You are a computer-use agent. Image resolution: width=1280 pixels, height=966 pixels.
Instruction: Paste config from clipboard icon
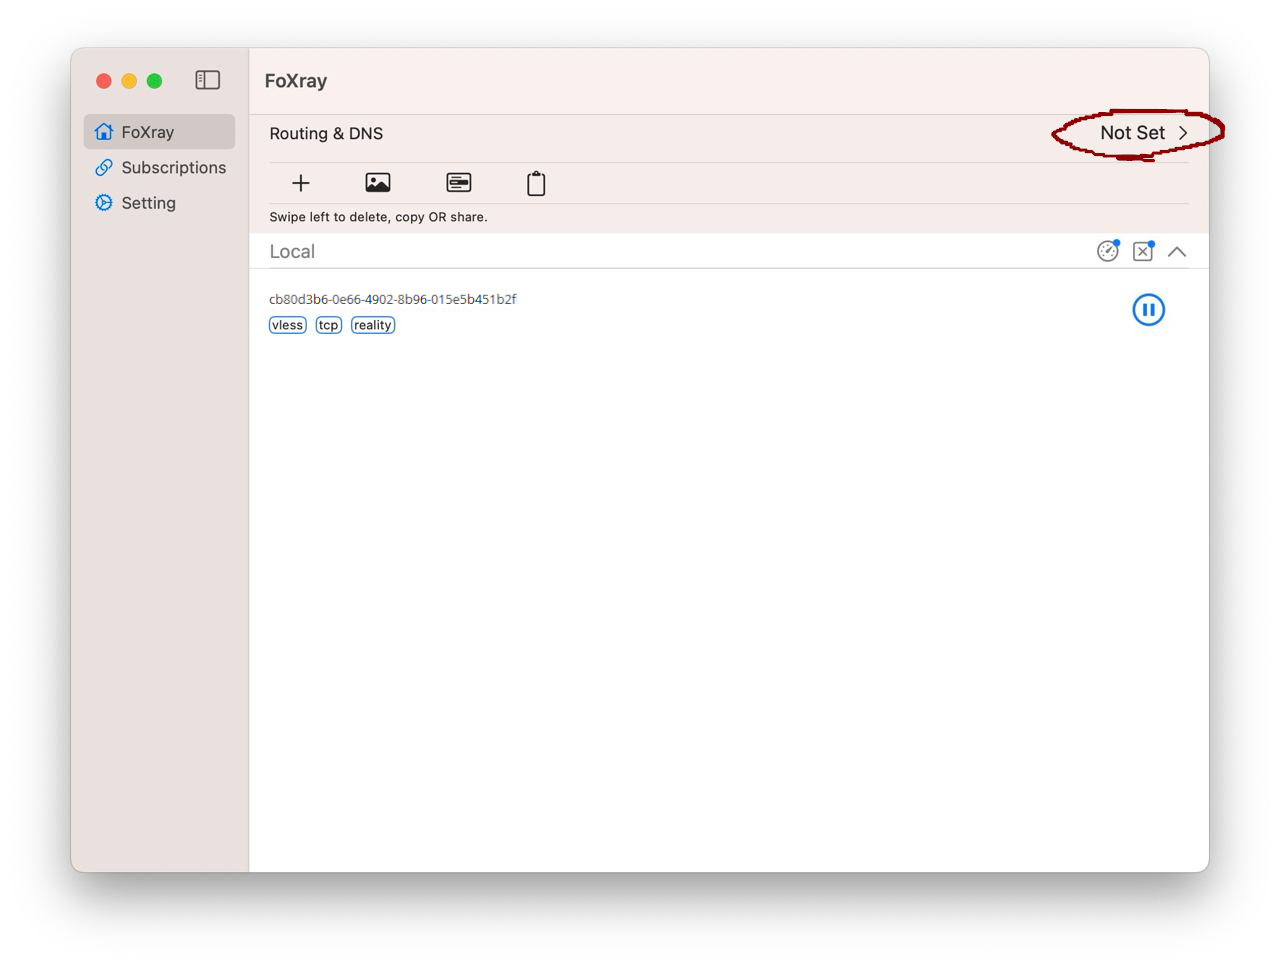[536, 183]
